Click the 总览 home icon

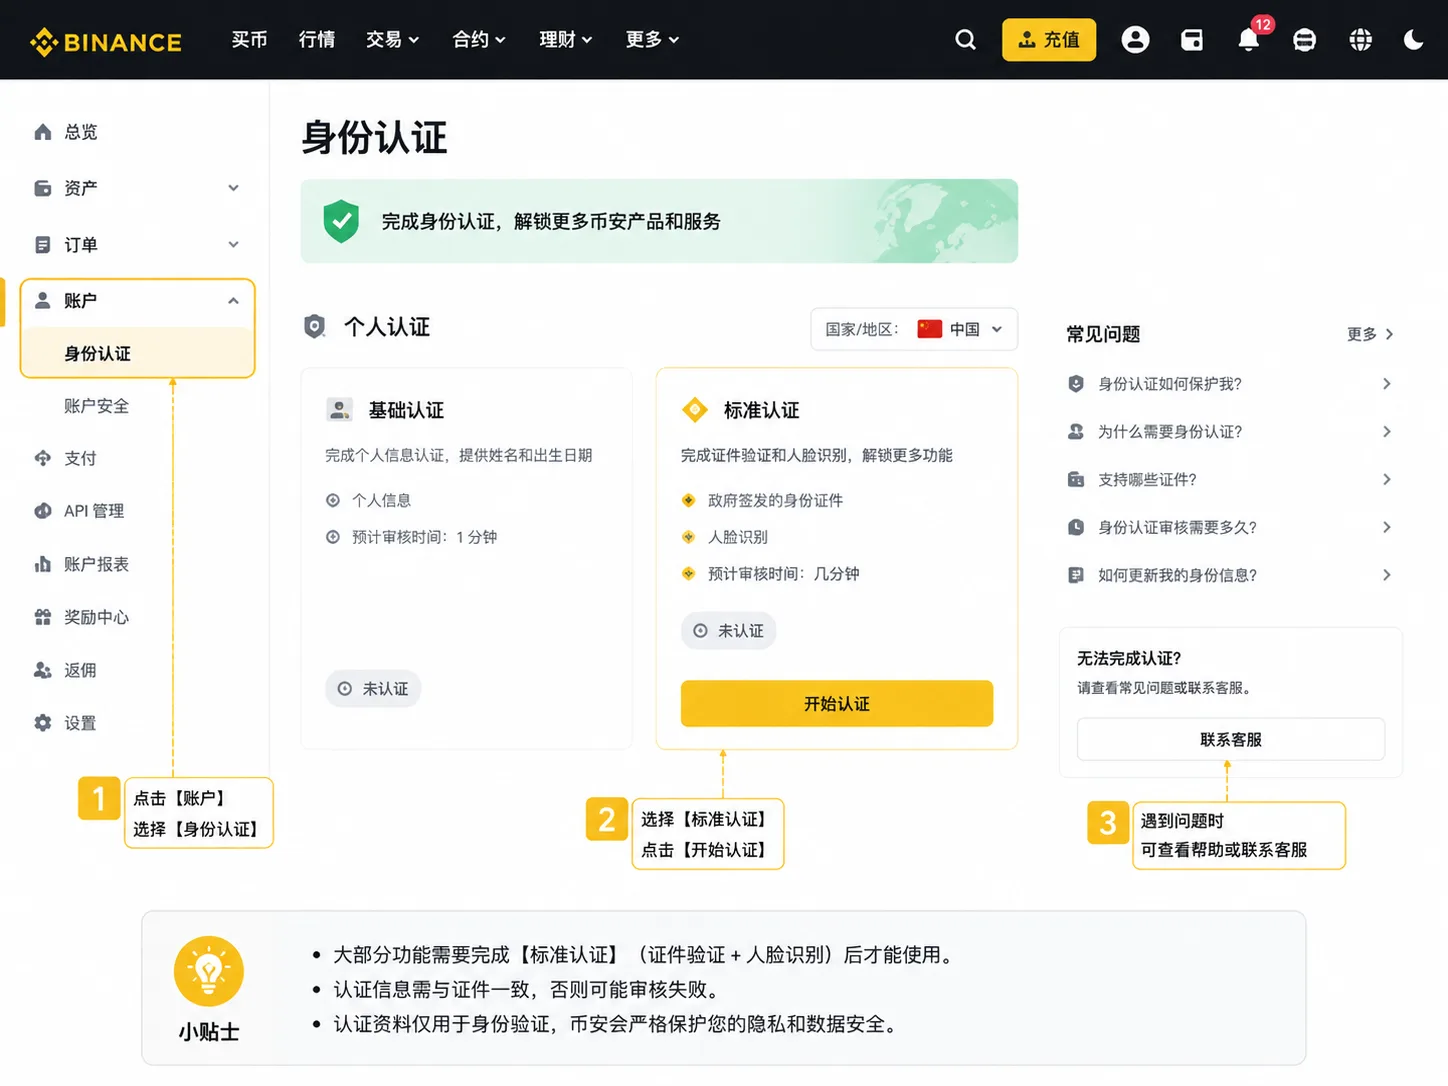click(x=42, y=132)
